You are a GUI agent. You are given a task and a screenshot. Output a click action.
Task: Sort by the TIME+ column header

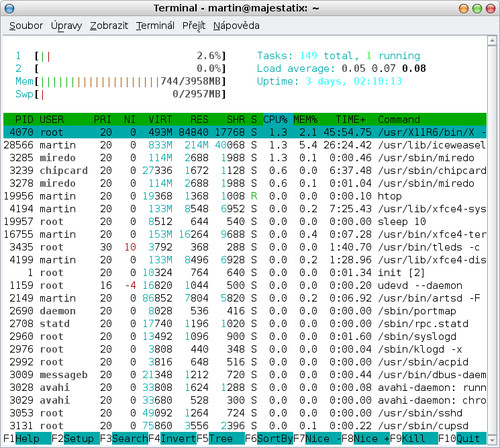tap(350, 119)
